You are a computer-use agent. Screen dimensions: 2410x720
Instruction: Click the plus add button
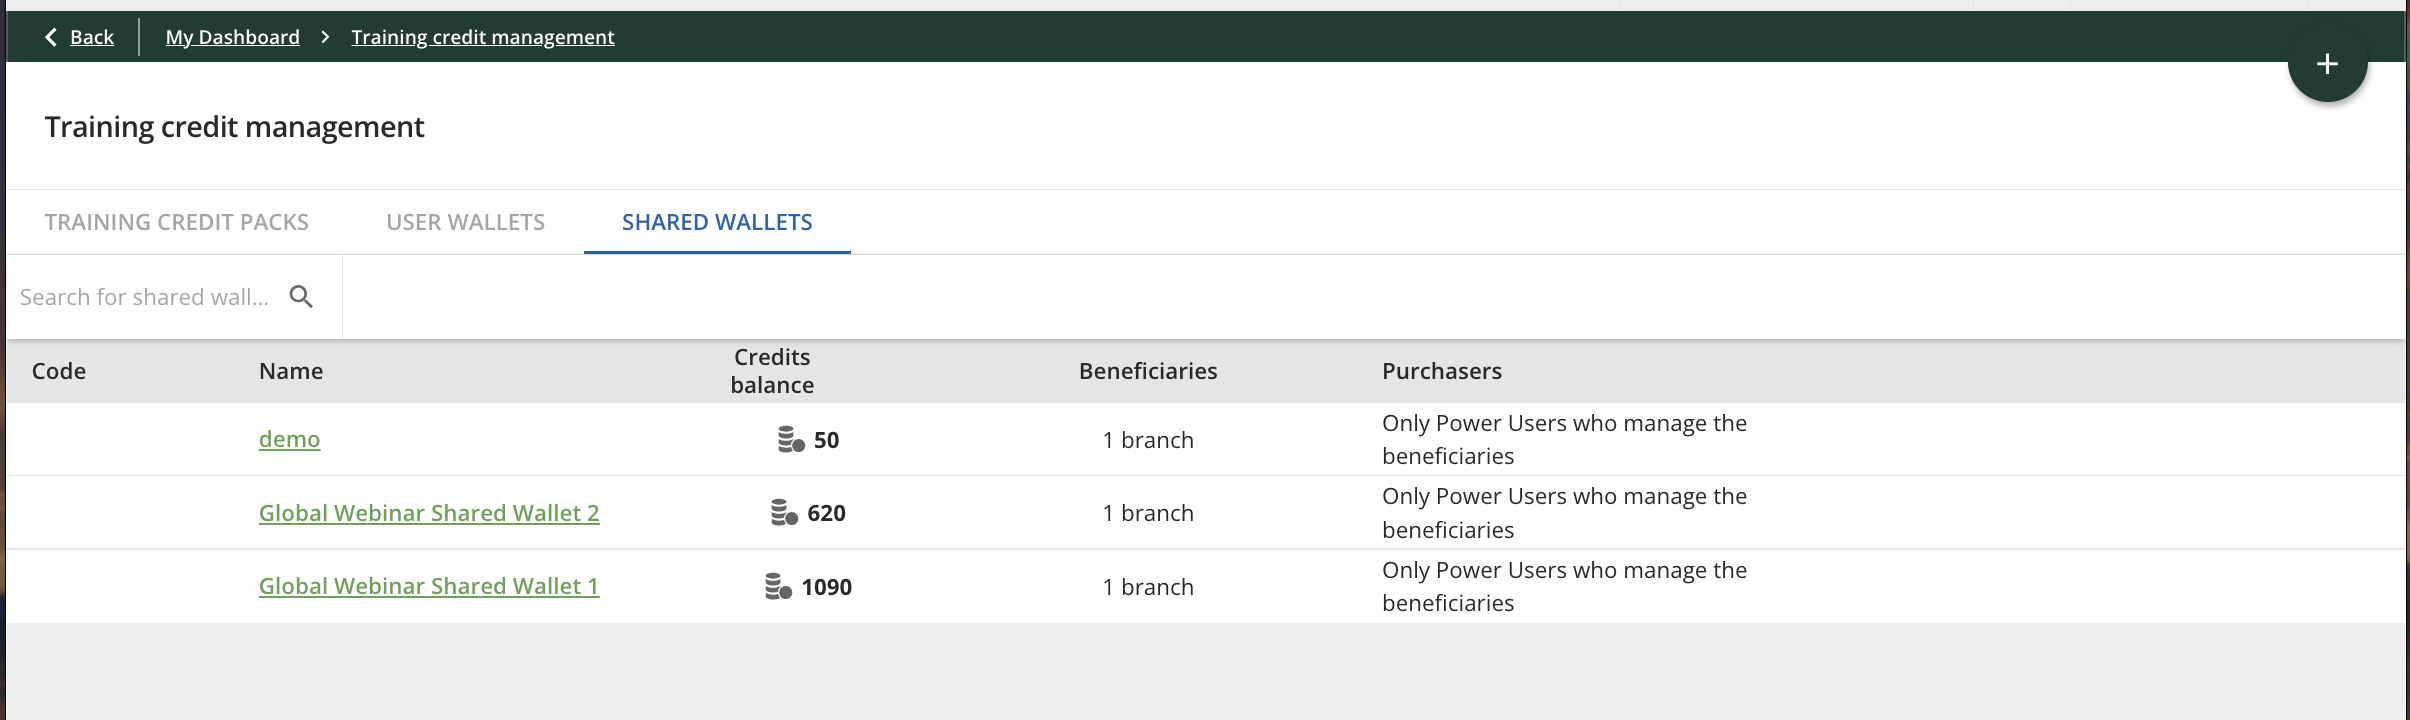2327,64
